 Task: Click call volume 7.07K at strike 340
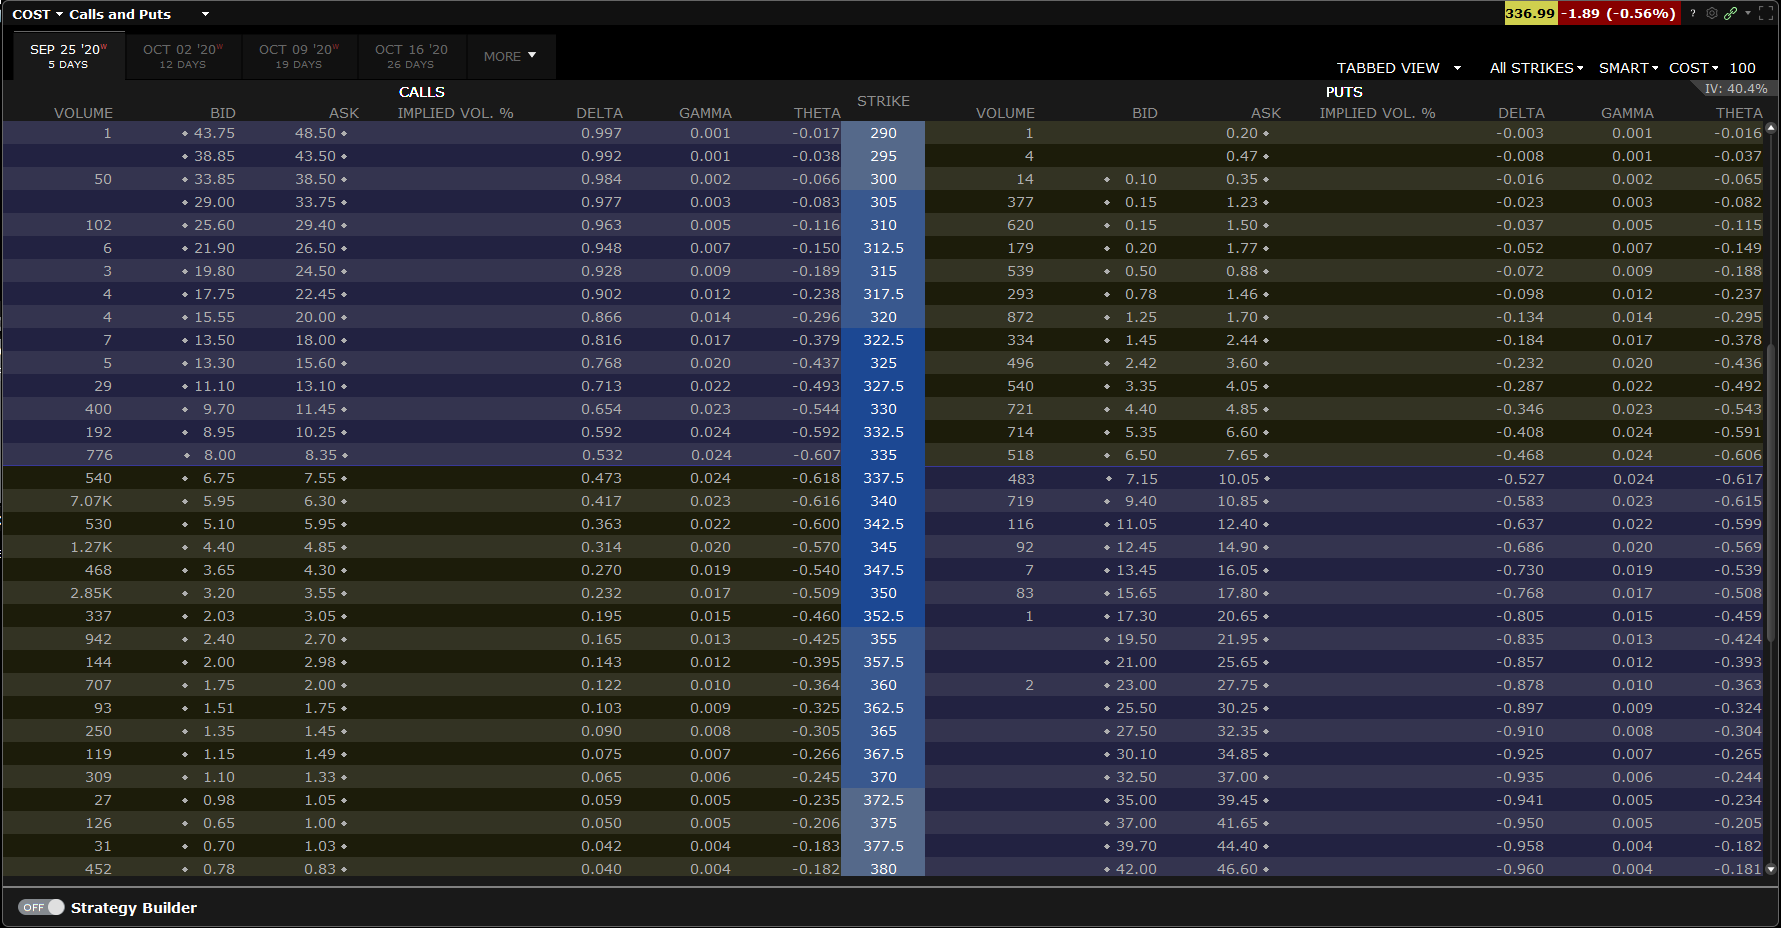[x=91, y=501]
